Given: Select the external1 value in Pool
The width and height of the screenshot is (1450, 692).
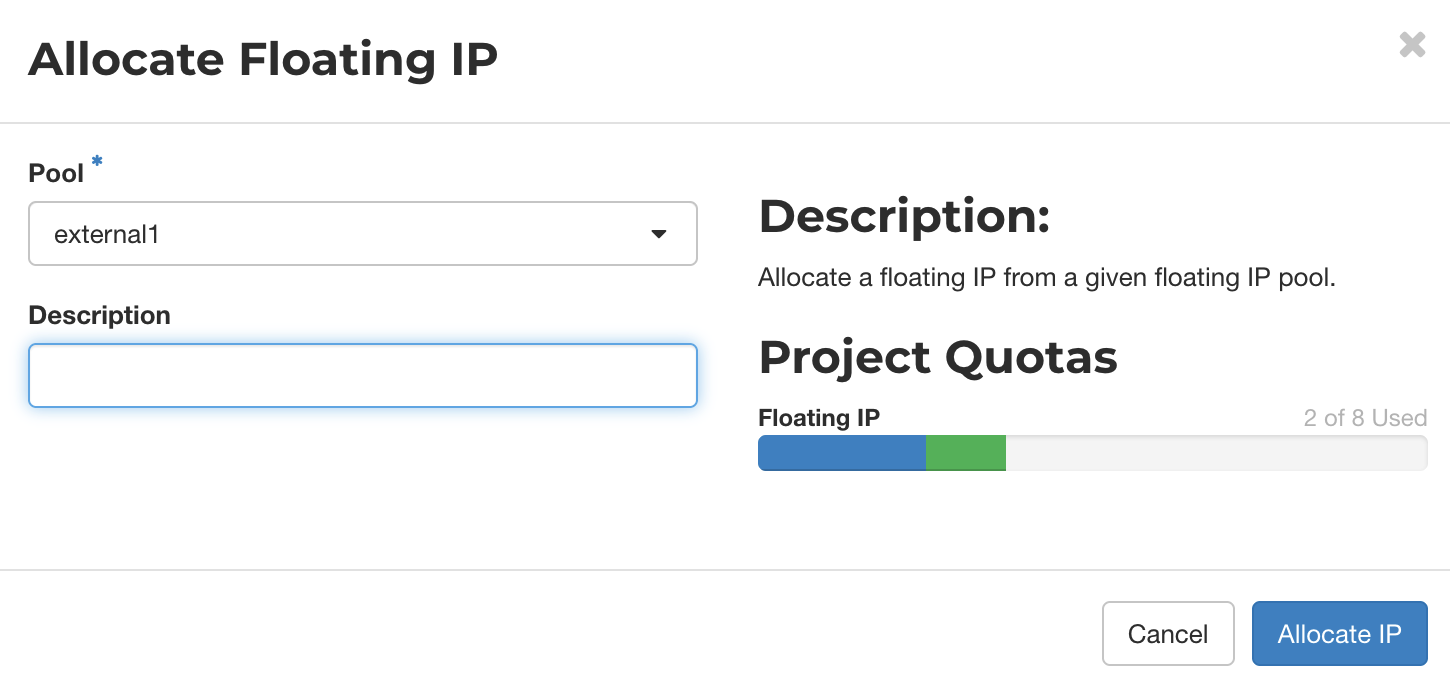Looking at the screenshot, I should (107, 234).
